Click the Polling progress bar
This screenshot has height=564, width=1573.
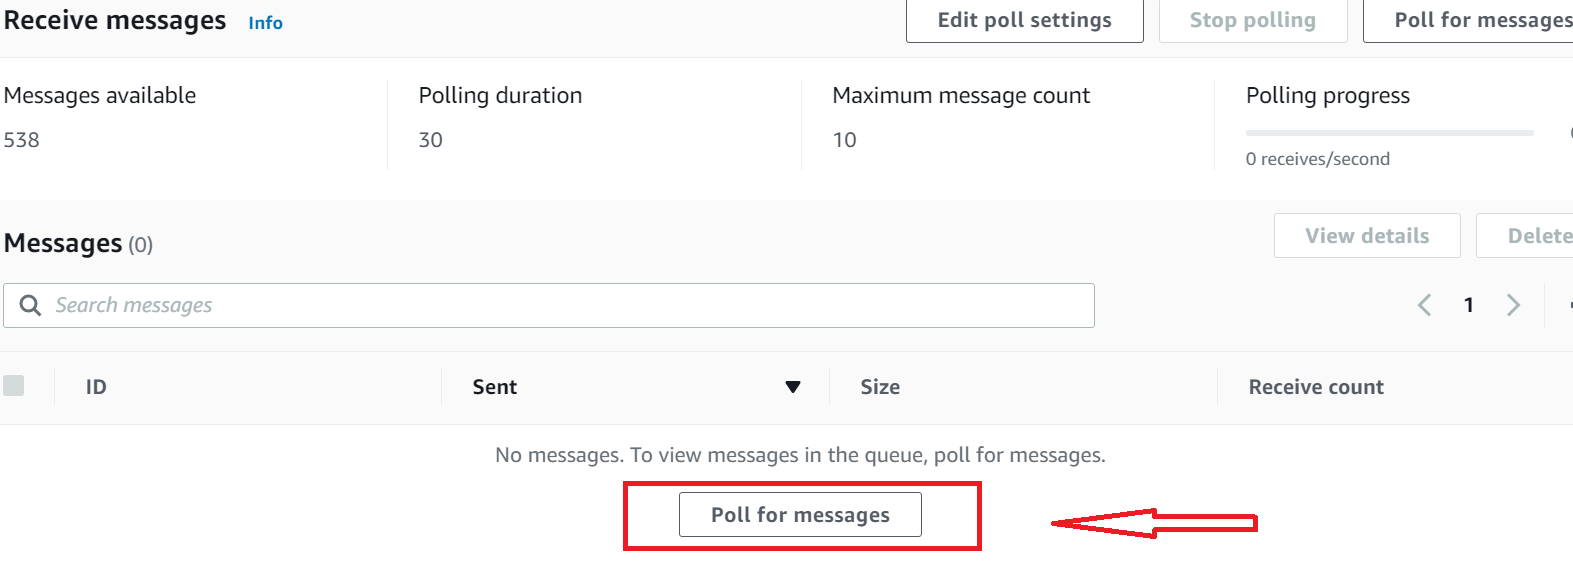click(x=1389, y=132)
